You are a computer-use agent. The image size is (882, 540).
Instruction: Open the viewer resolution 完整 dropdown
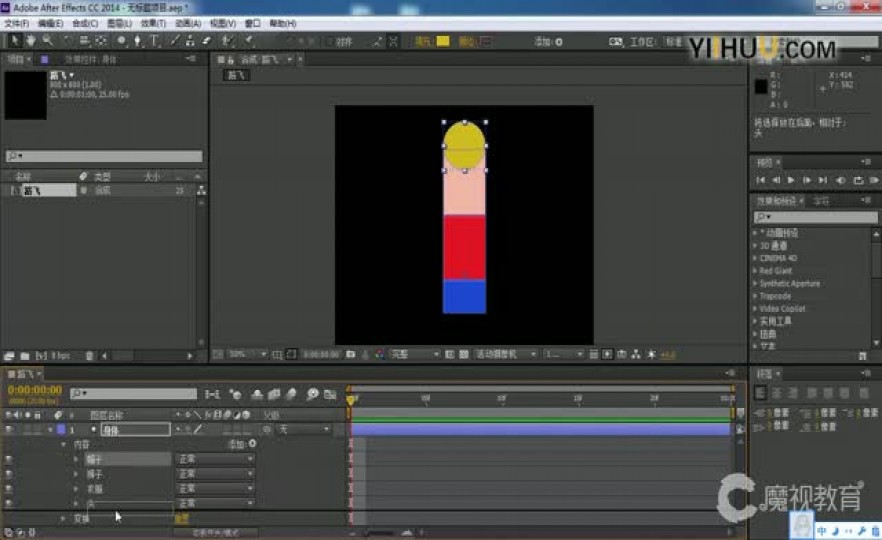click(415, 354)
